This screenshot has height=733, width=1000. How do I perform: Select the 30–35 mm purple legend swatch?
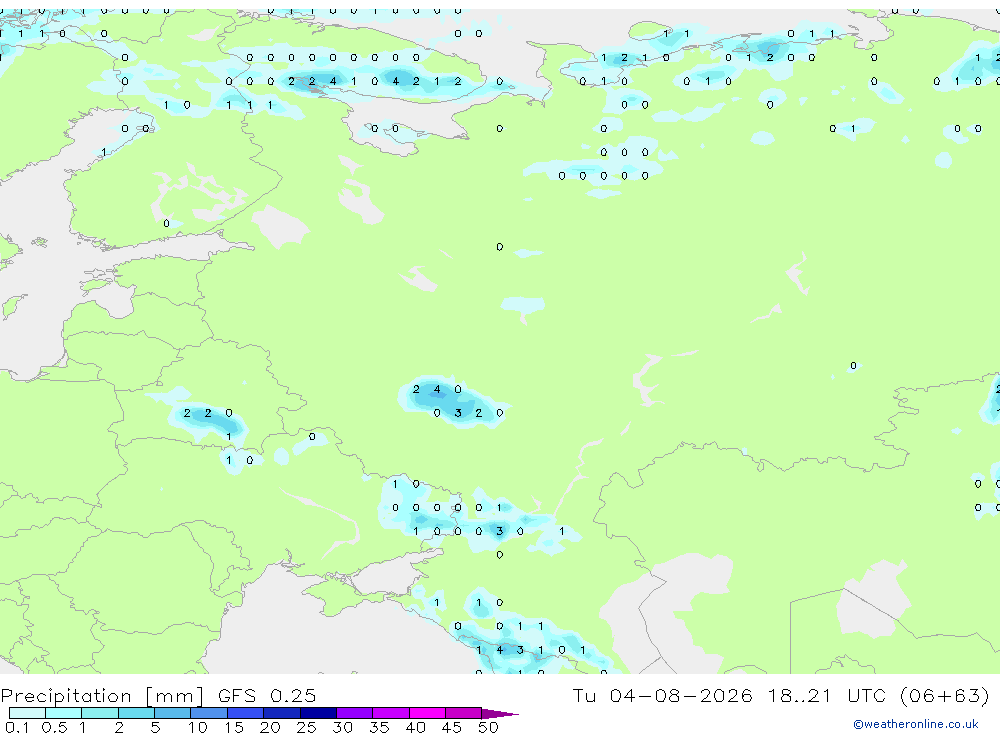coord(355,713)
